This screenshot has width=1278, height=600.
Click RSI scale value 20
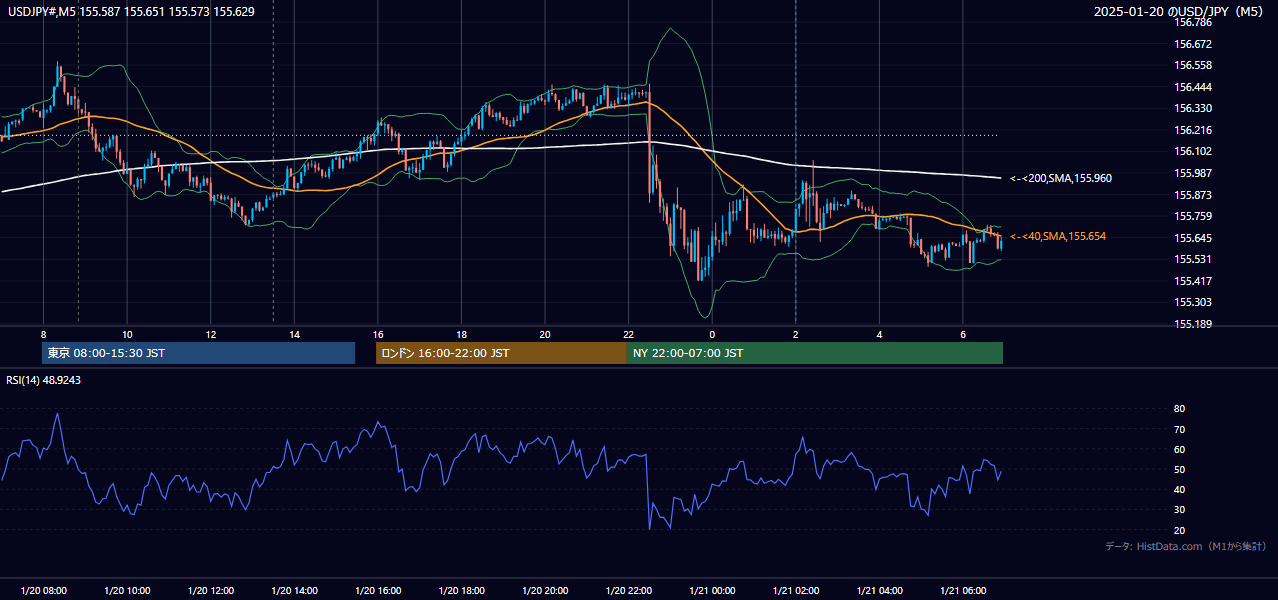pos(1179,530)
